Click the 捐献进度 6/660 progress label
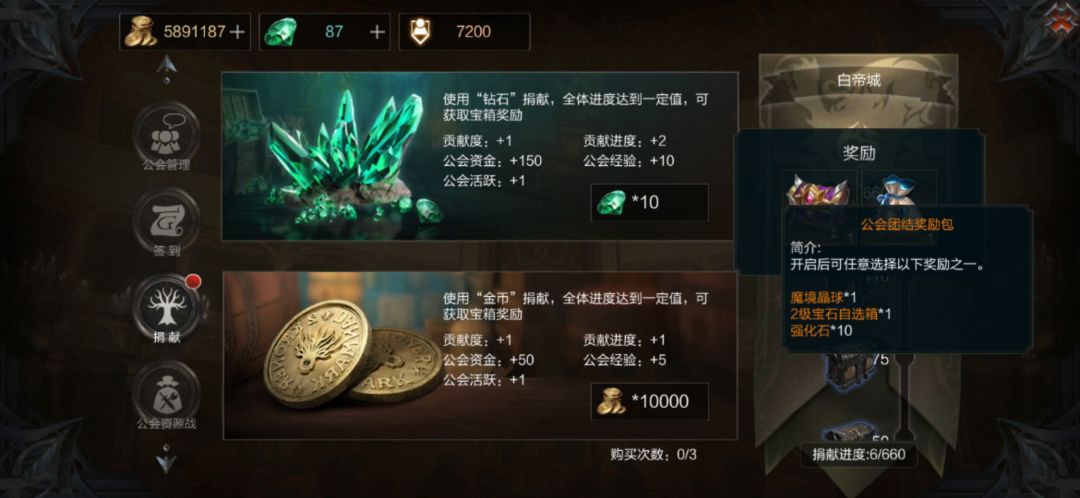 coord(858,455)
